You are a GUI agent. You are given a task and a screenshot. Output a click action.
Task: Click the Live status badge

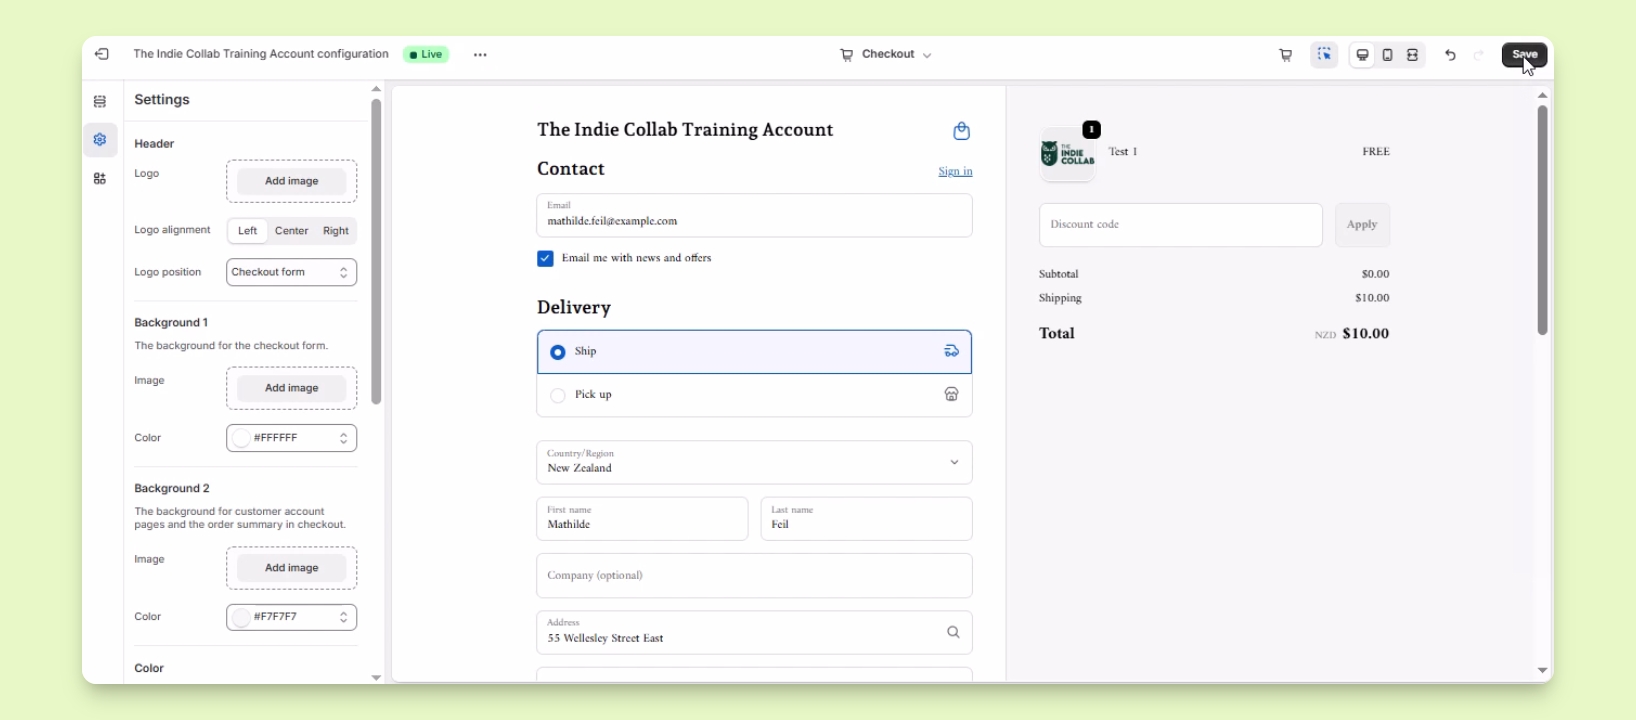coord(426,55)
